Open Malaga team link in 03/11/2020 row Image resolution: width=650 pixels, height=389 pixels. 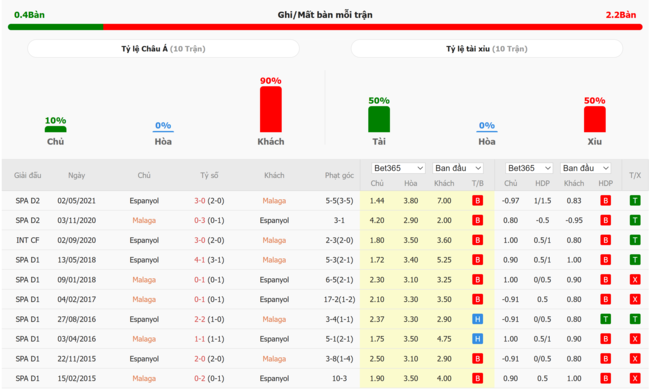point(144,220)
